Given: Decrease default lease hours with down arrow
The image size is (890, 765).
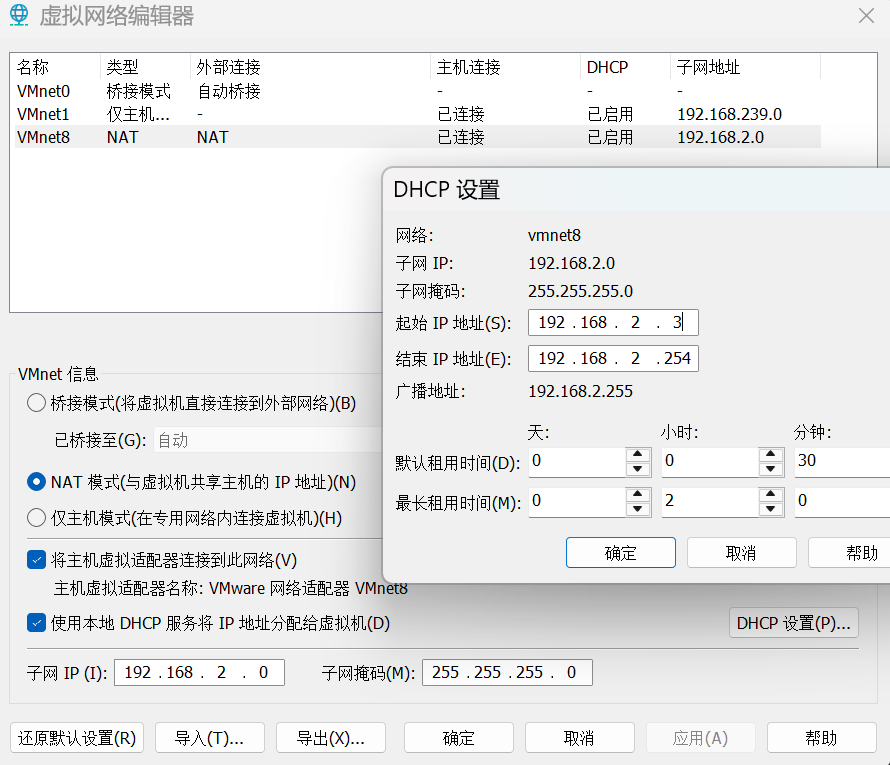Looking at the screenshot, I should 770,469.
